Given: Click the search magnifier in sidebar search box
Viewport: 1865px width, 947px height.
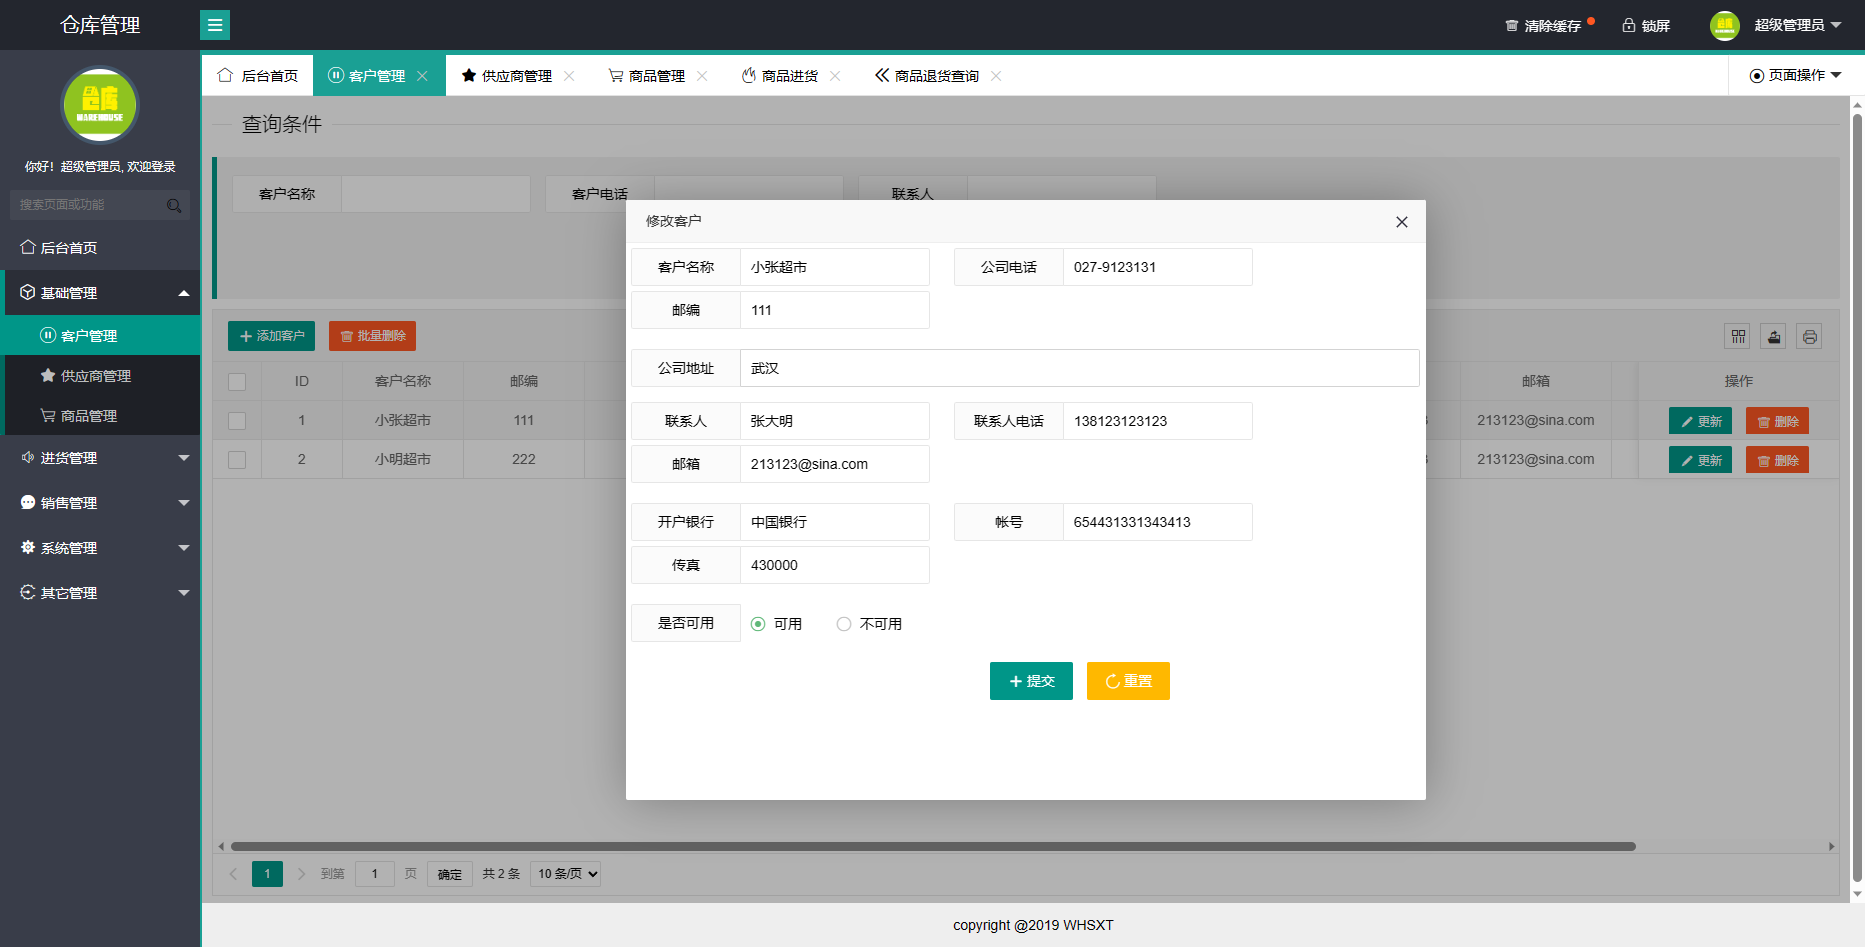Looking at the screenshot, I should click(175, 204).
